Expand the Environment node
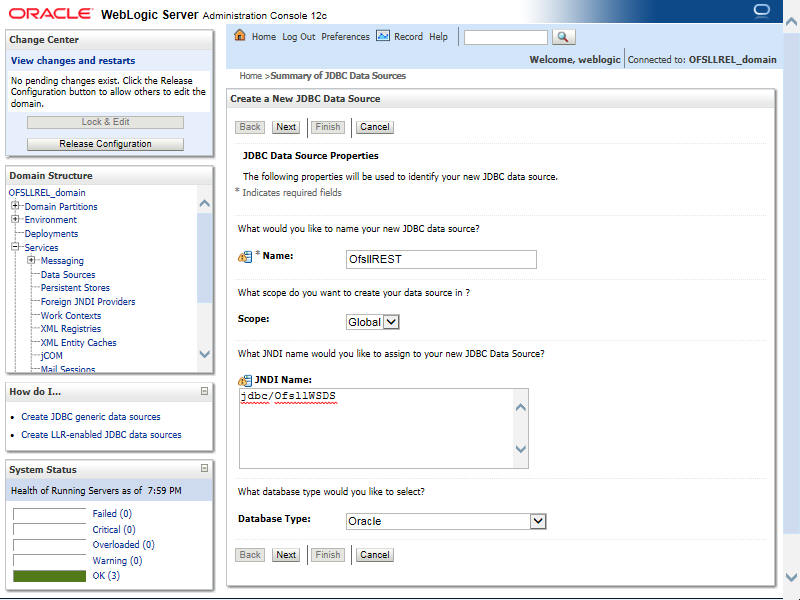The width and height of the screenshot is (800, 600). (15, 219)
